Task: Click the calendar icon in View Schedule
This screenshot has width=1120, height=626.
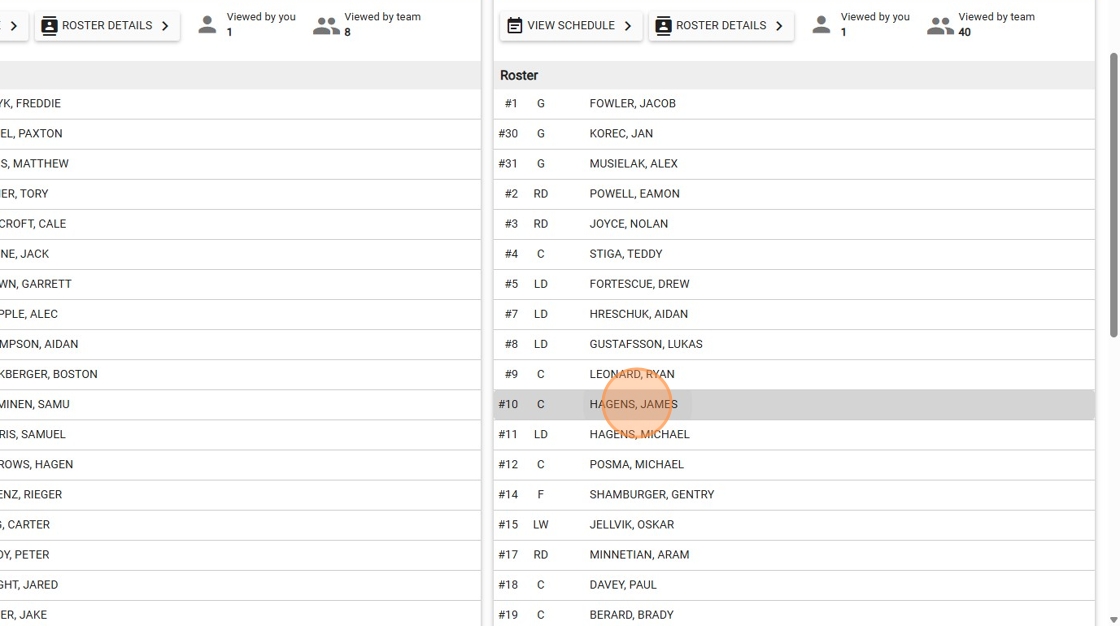Action: [x=515, y=26]
